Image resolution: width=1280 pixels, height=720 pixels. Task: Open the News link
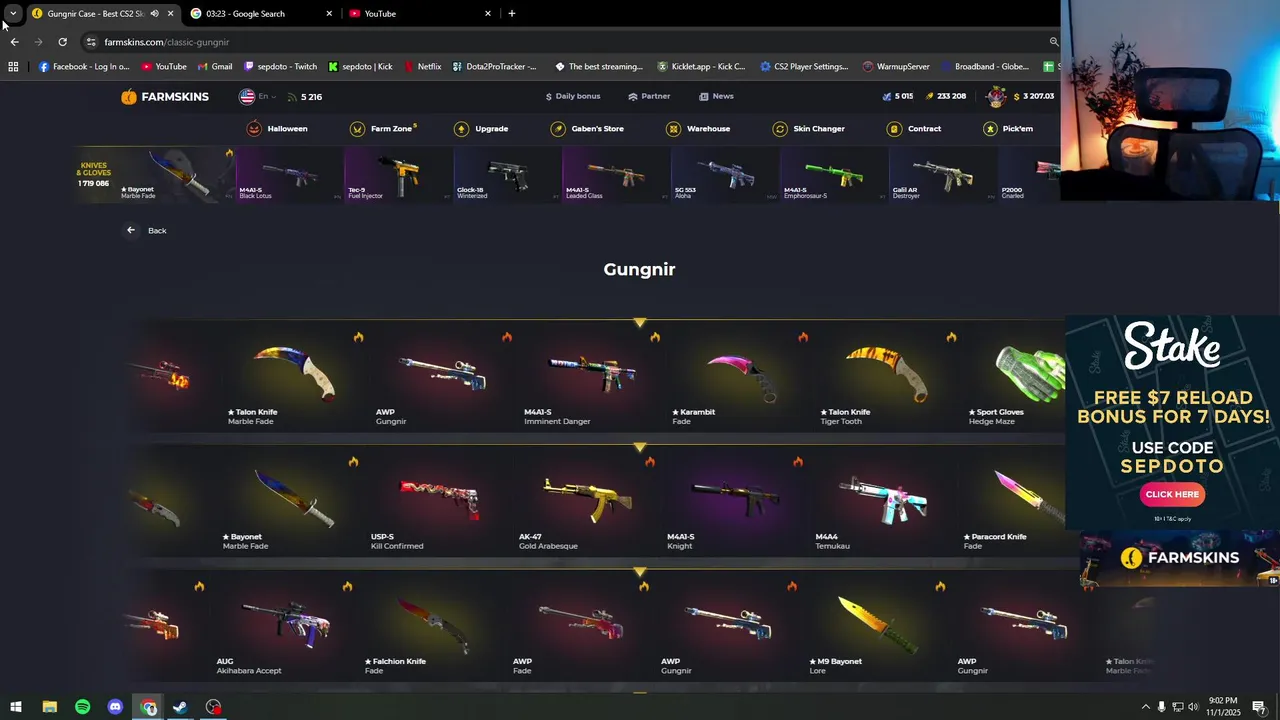pyautogui.click(x=716, y=97)
